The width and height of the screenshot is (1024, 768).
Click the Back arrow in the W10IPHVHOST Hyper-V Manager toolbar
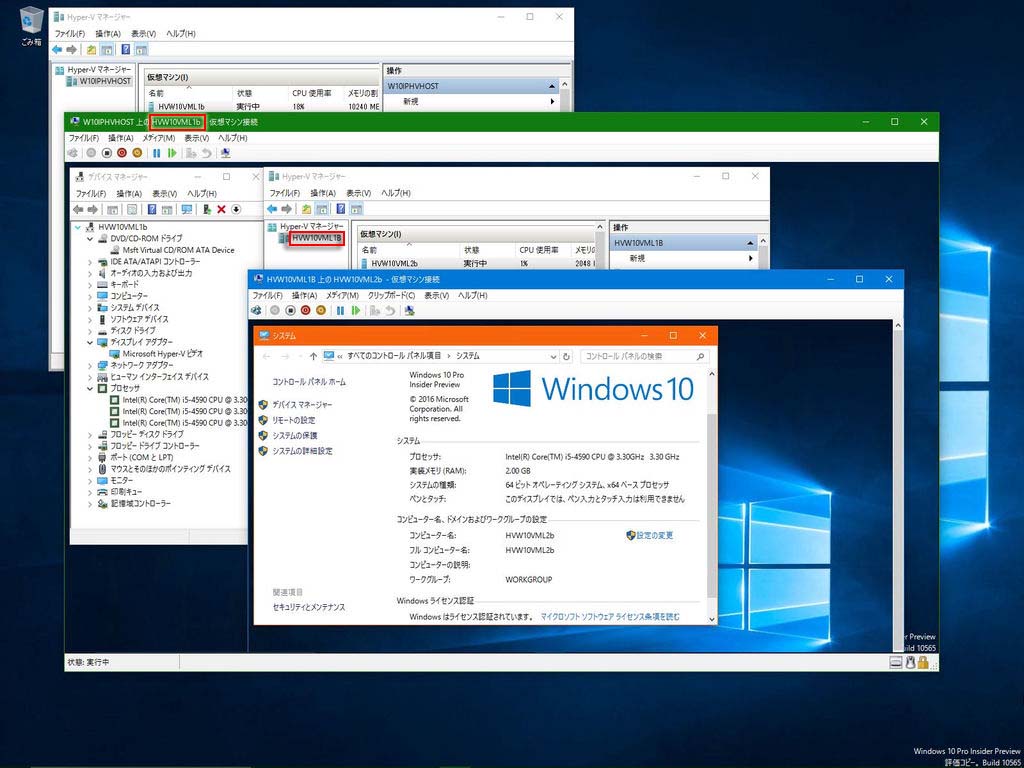tap(57, 50)
